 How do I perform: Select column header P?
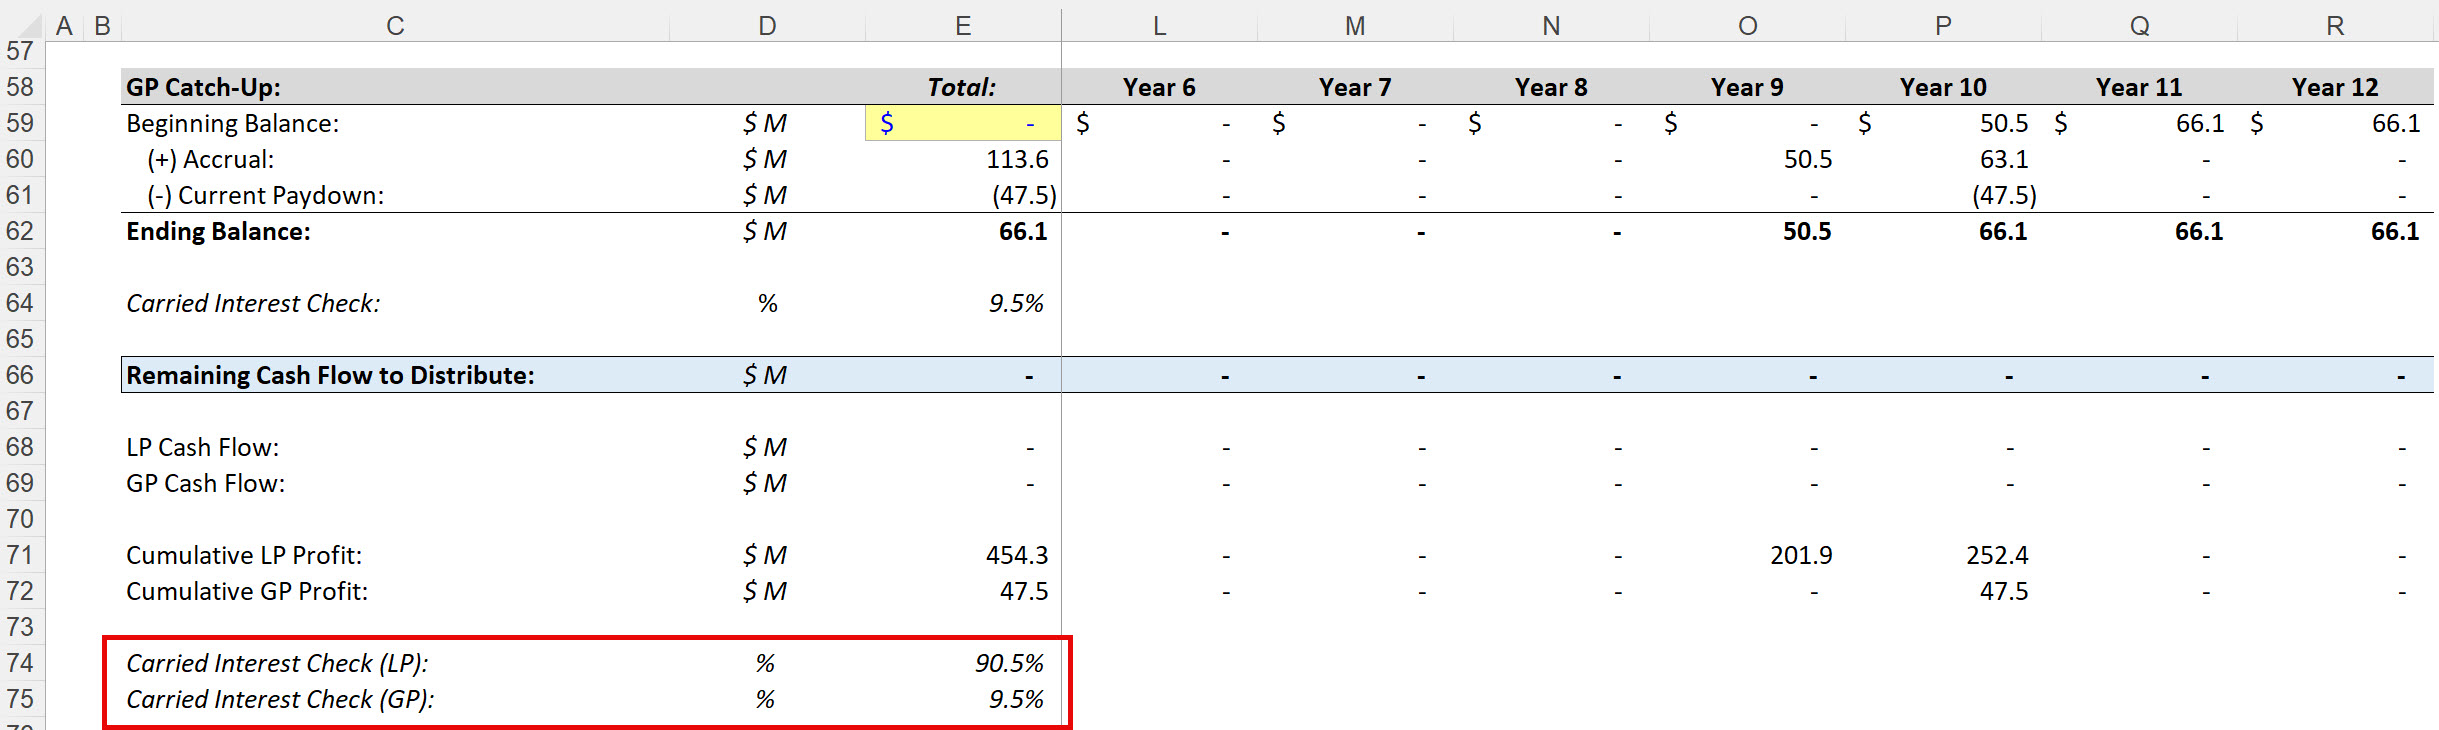pyautogui.click(x=1943, y=26)
